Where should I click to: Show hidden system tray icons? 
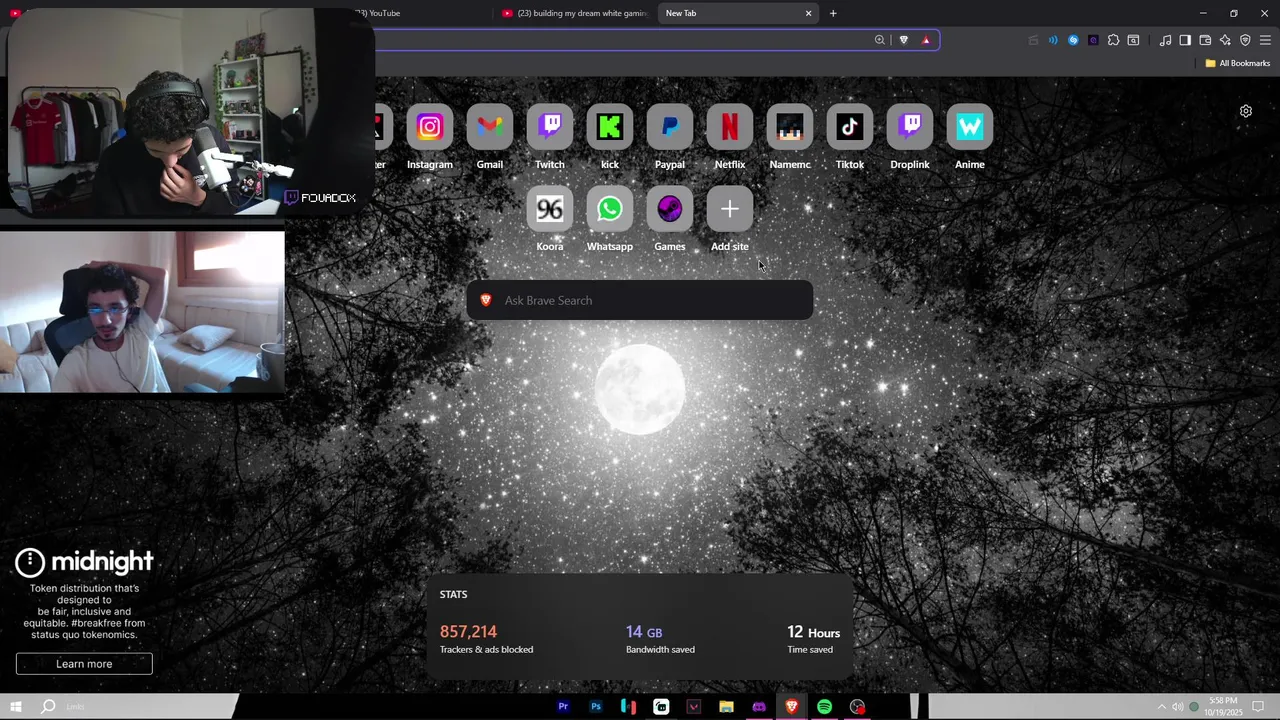click(1162, 707)
